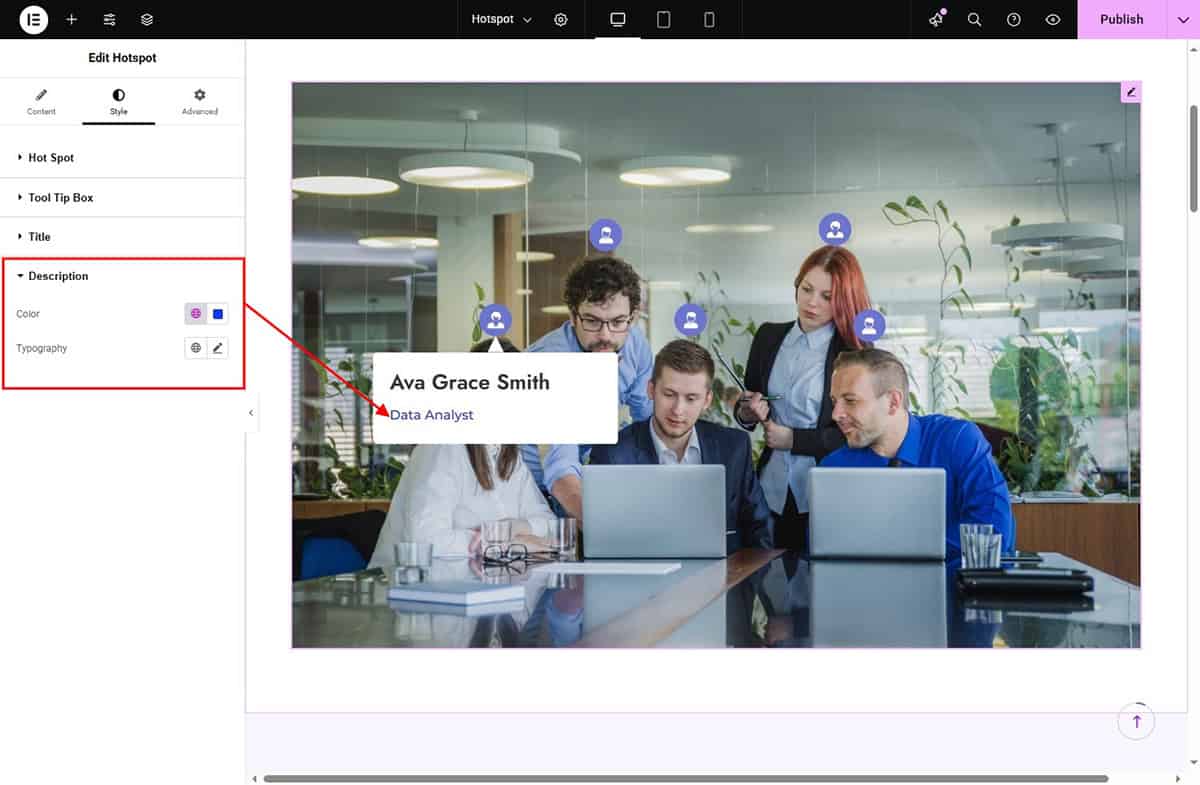Switch to tablet device view
The height and width of the screenshot is (785, 1200).
[663, 19]
